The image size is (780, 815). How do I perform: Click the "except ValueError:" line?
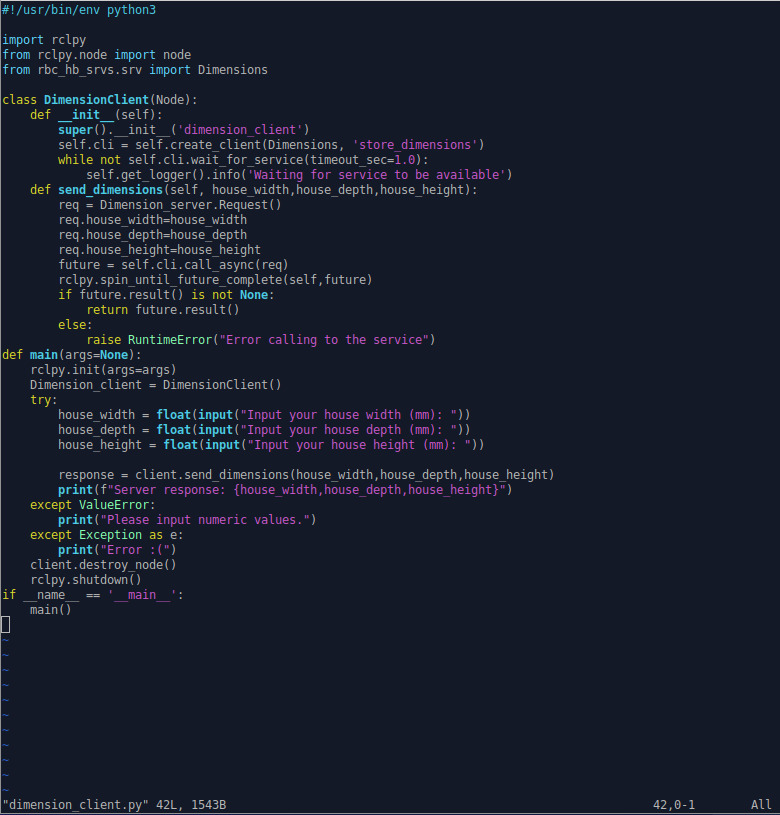pyautogui.click(x=93, y=505)
